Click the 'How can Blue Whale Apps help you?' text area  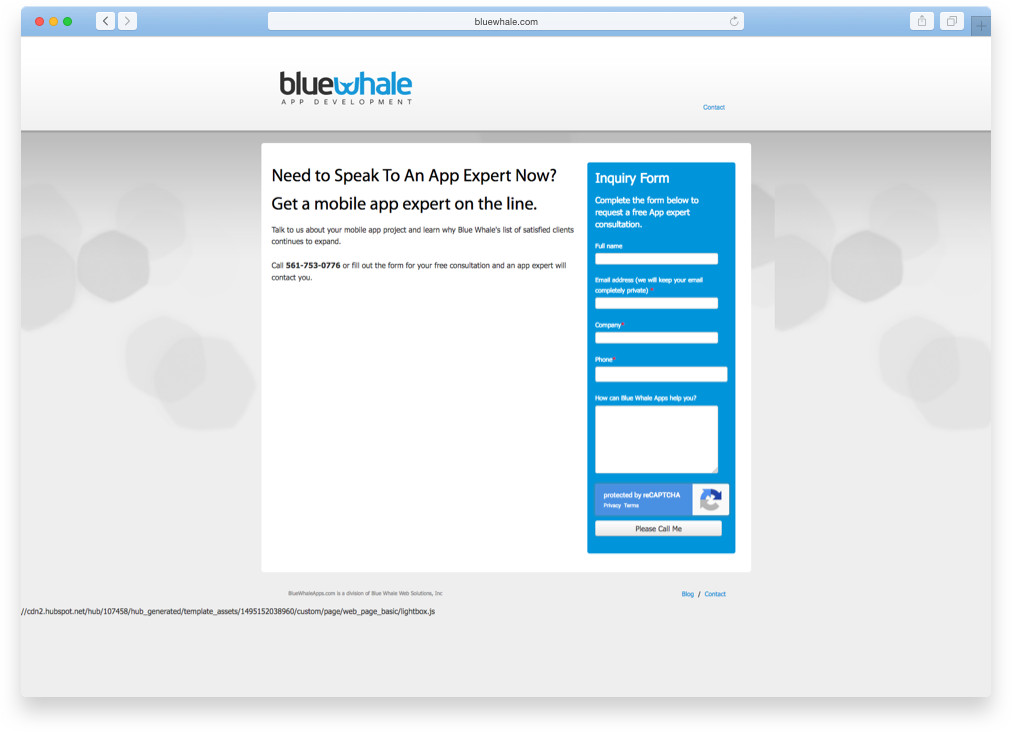click(x=656, y=439)
